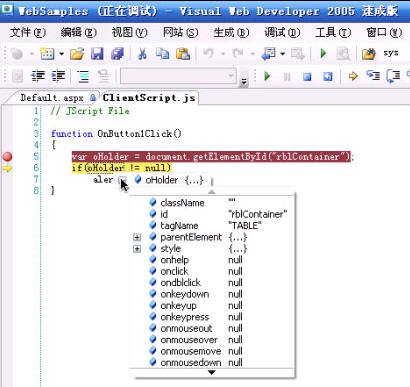Click the Copy icon in the toolbar
This screenshot has height=387, width=410.
click(163, 54)
